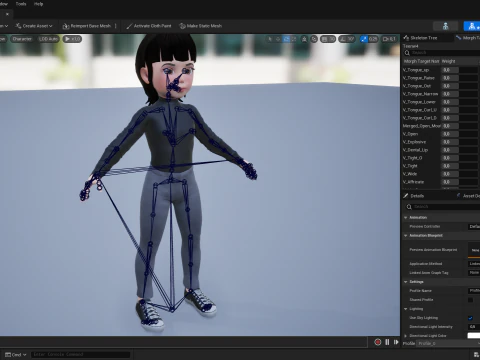Click the Details panel search field

coord(443,207)
